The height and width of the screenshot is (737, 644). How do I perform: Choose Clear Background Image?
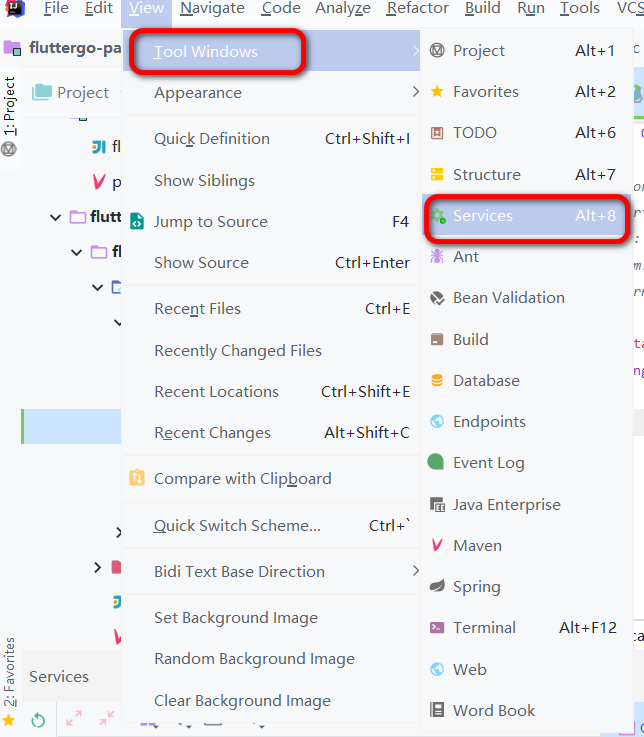pos(272,700)
